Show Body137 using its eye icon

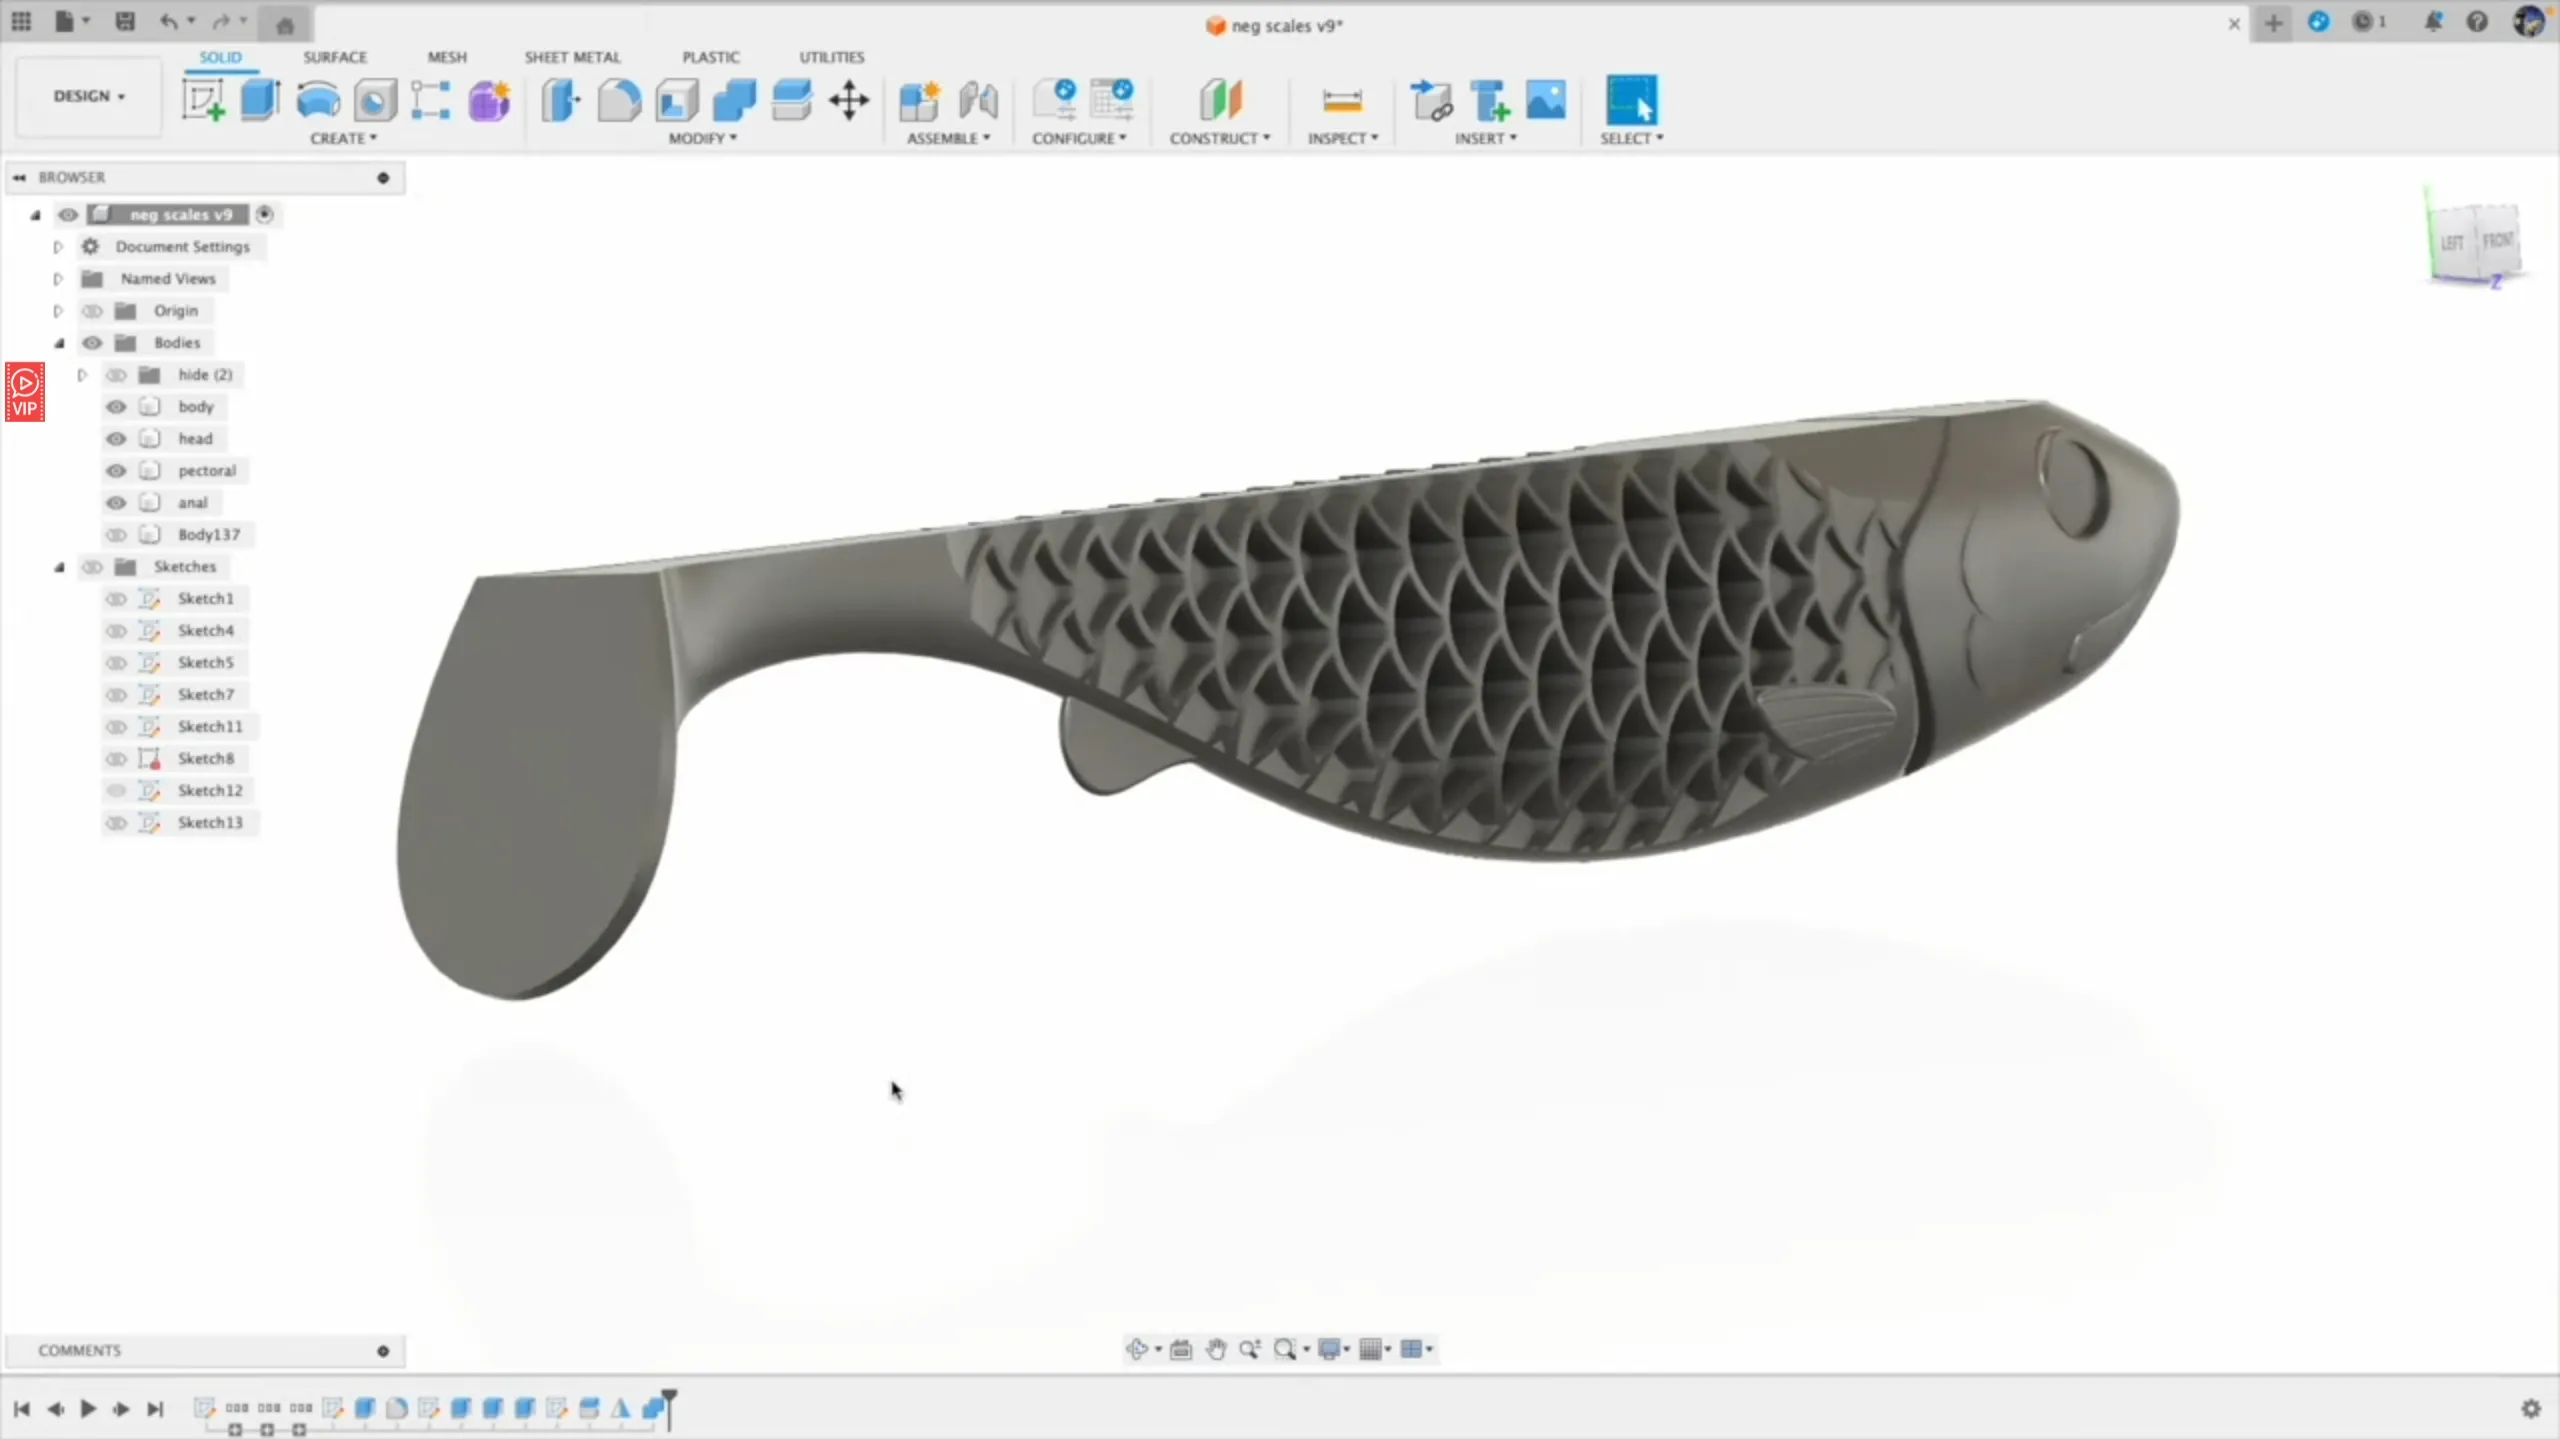(116, 535)
